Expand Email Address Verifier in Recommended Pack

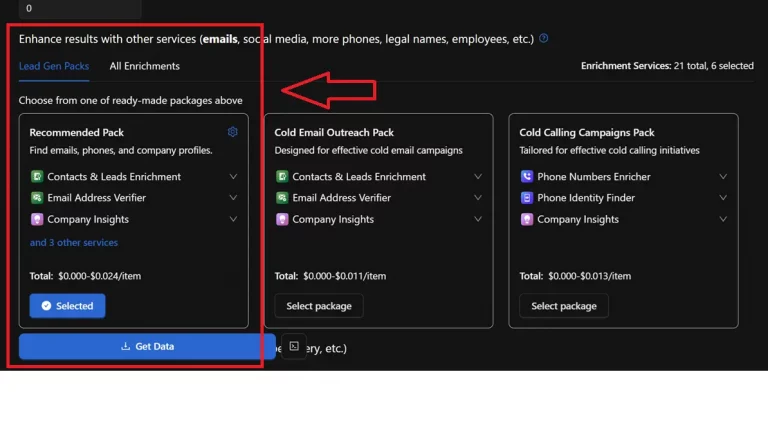click(233, 198)
